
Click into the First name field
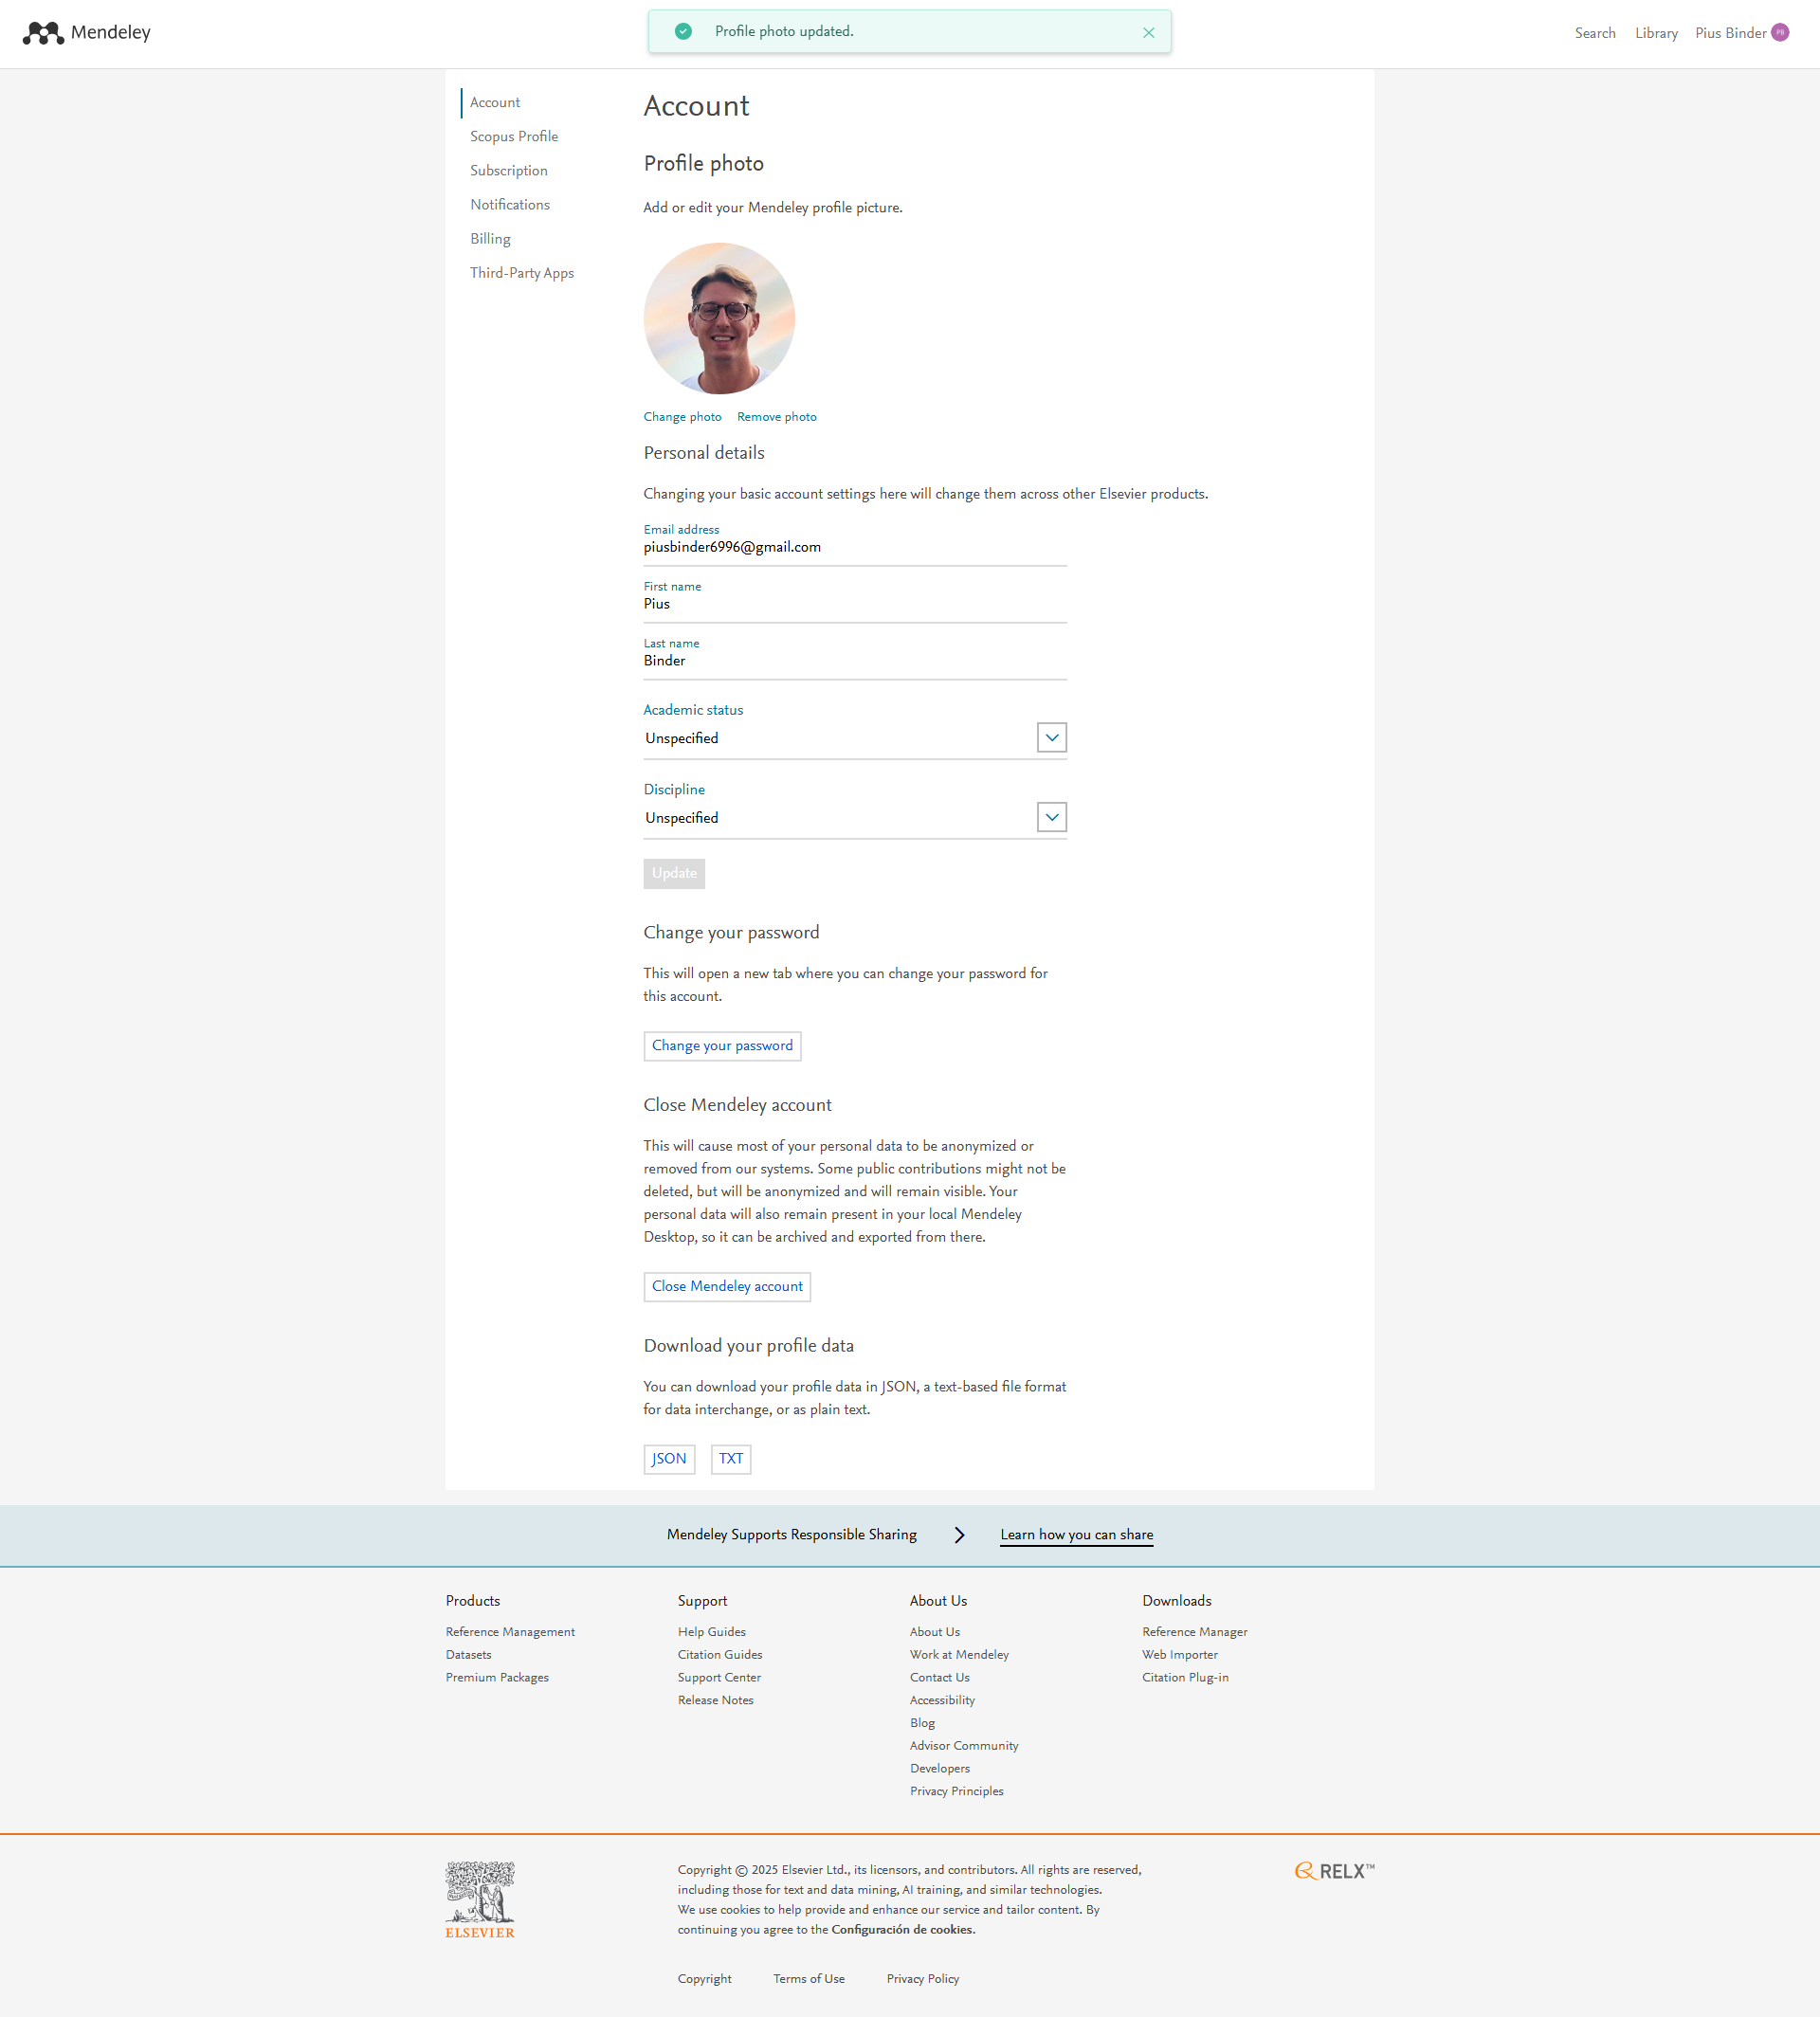(854, 604)
